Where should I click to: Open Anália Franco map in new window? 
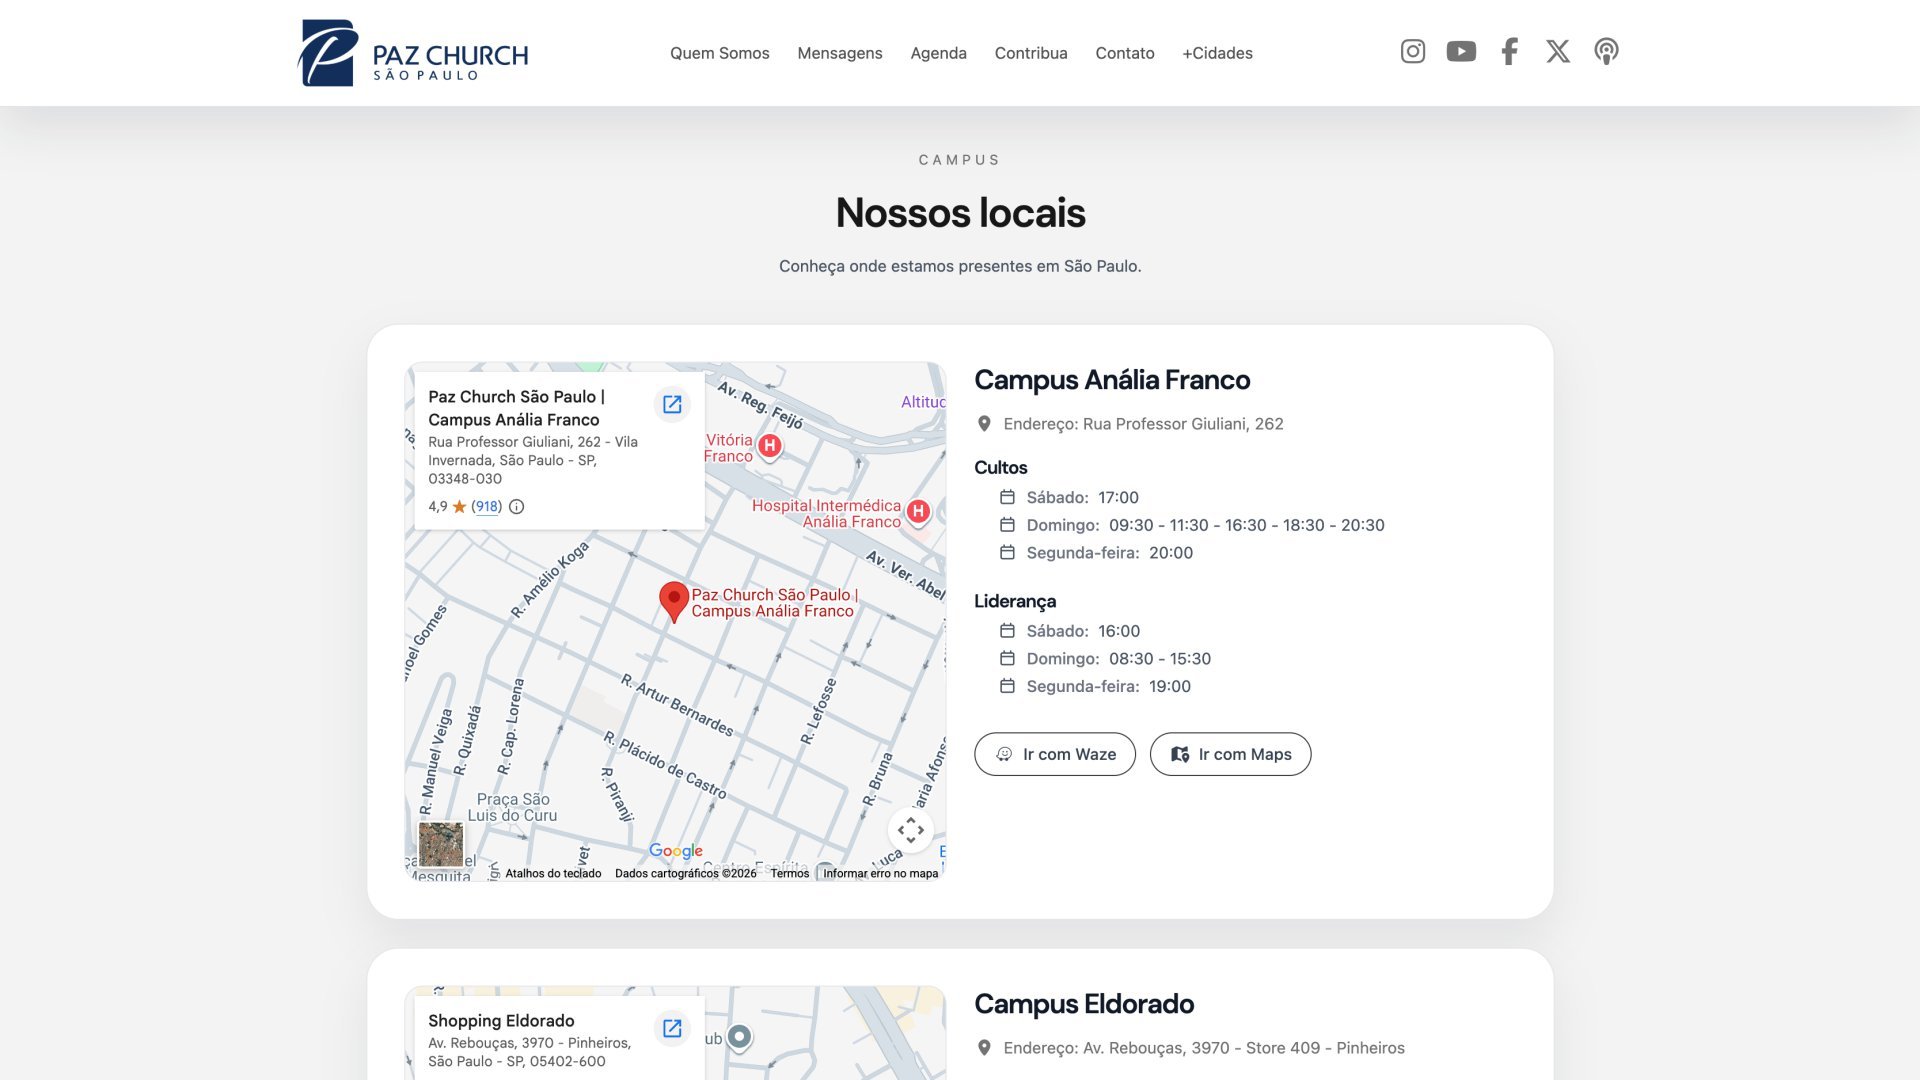pyautogui.click(x=672, y=404)
